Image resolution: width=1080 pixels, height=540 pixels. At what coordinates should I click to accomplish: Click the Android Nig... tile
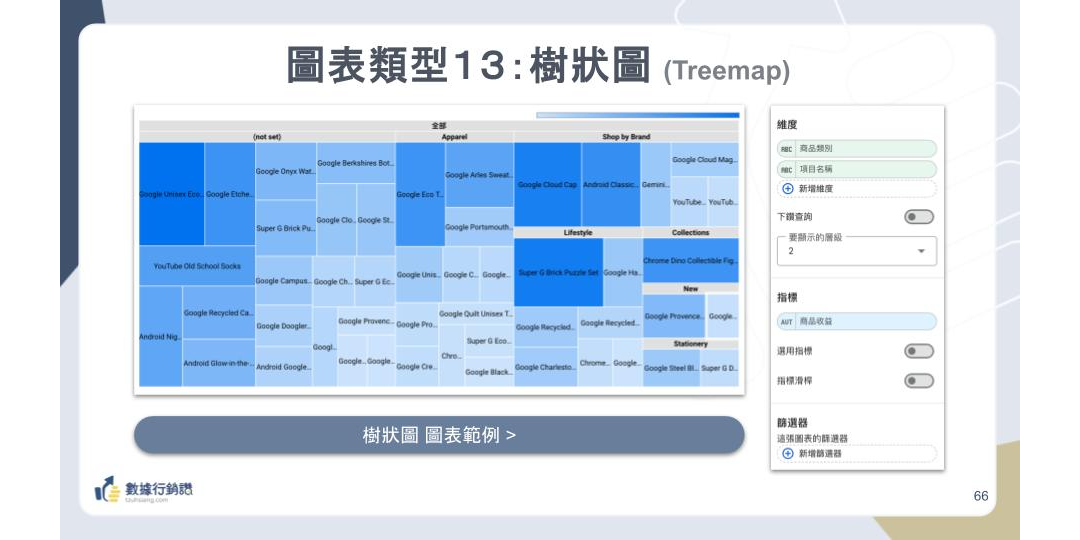click(160, 337)
